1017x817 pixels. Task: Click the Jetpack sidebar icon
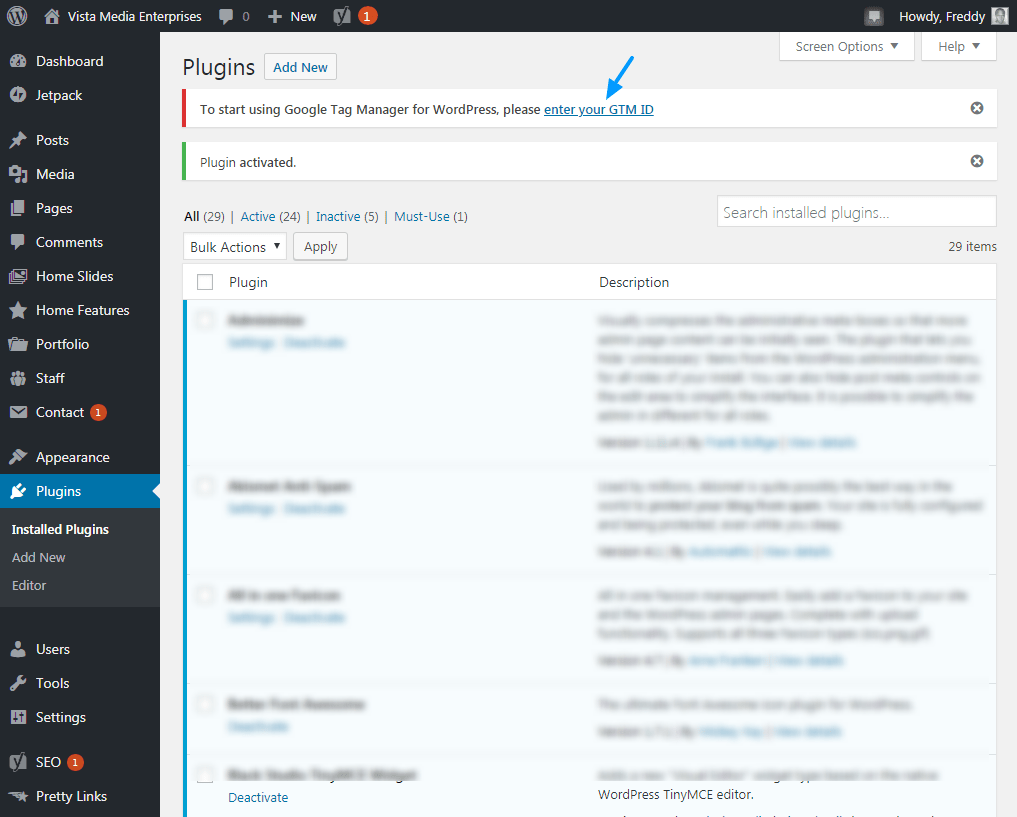(18, 95)
